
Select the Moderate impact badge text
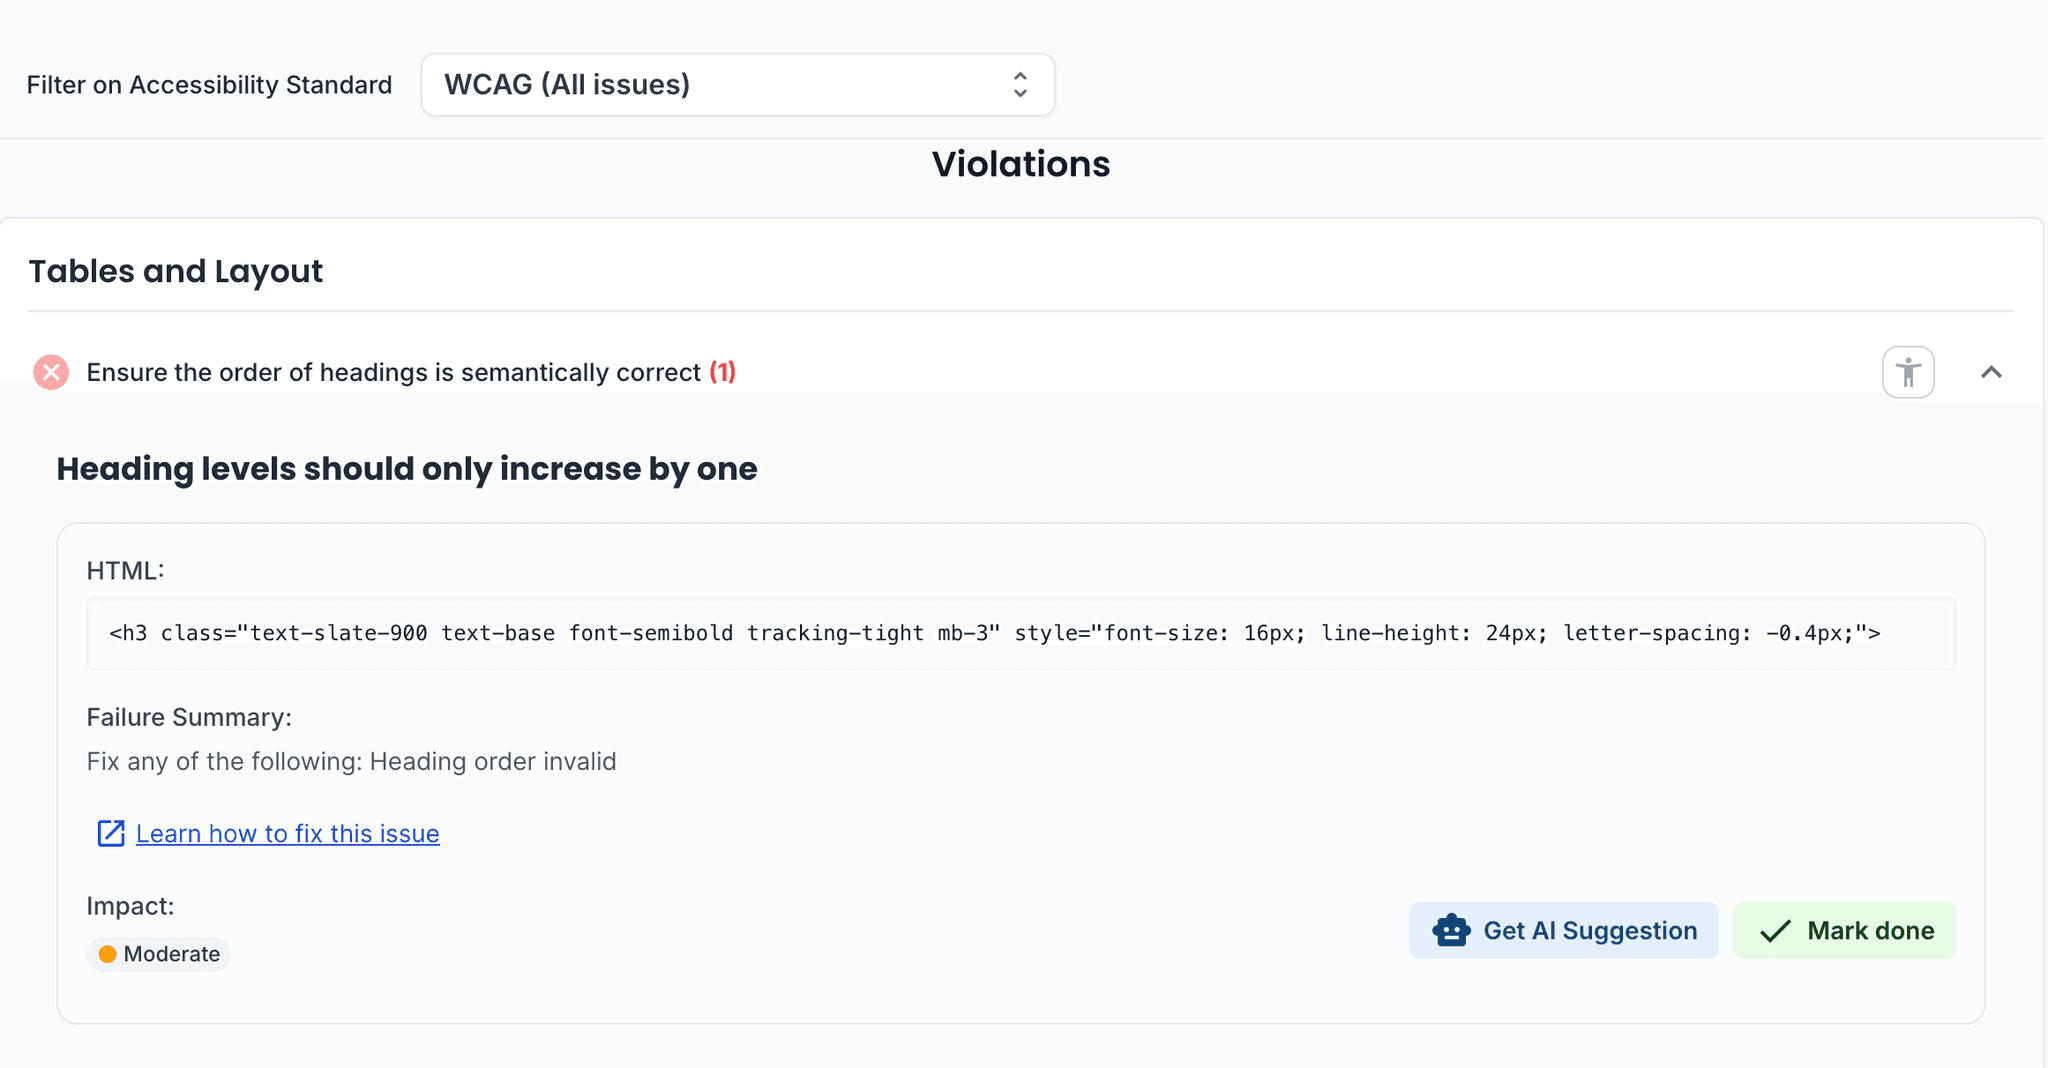[171, 954]
